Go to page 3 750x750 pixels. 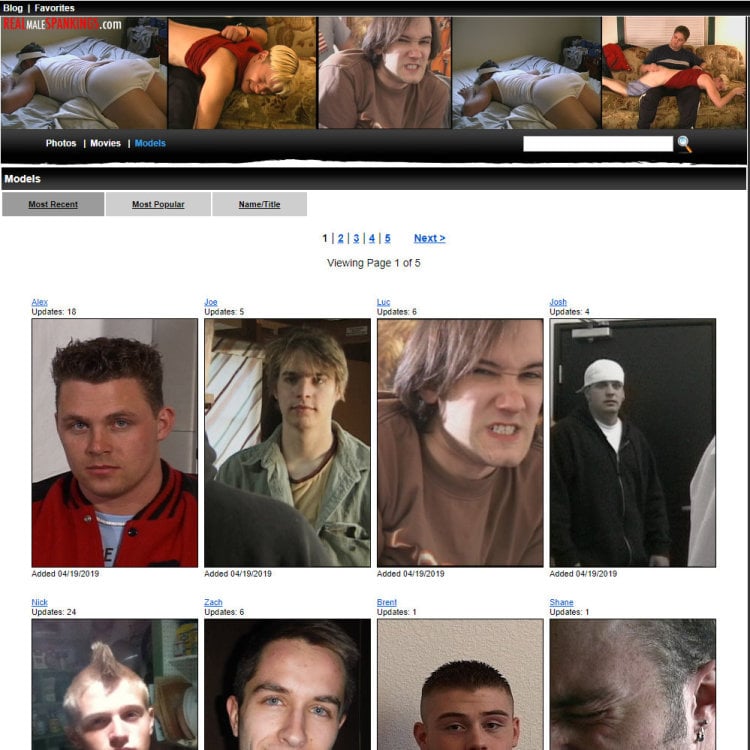(356, 238)
